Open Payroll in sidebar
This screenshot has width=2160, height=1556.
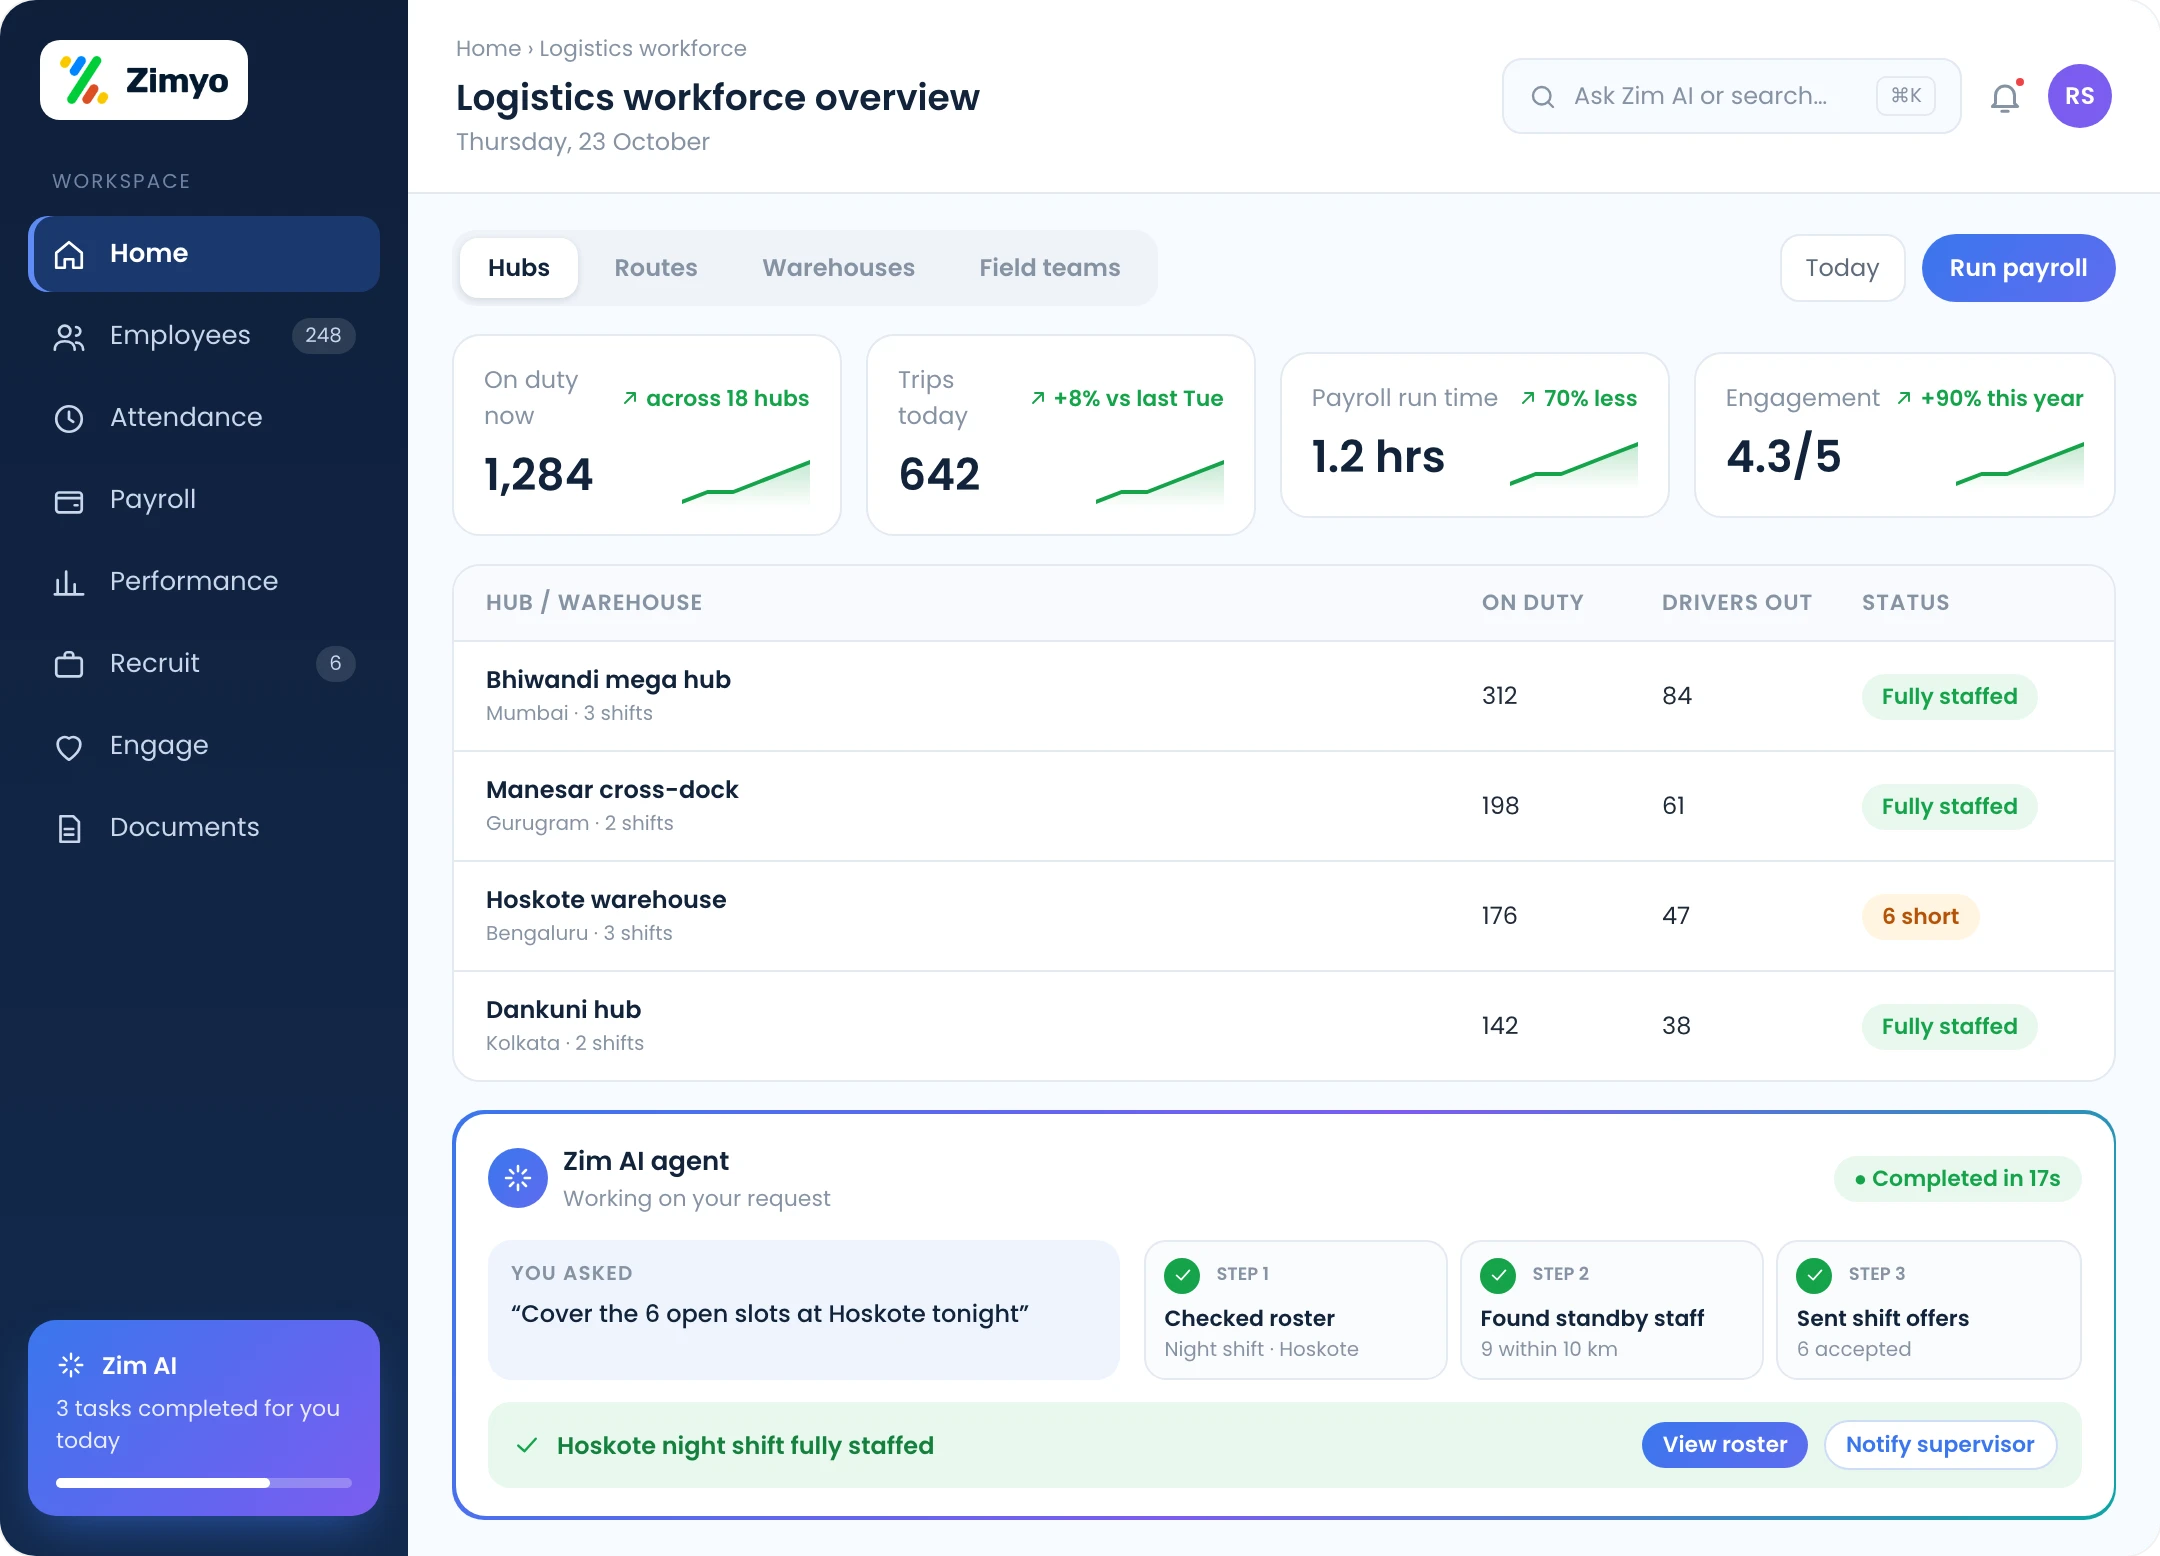tap(204, 500)
